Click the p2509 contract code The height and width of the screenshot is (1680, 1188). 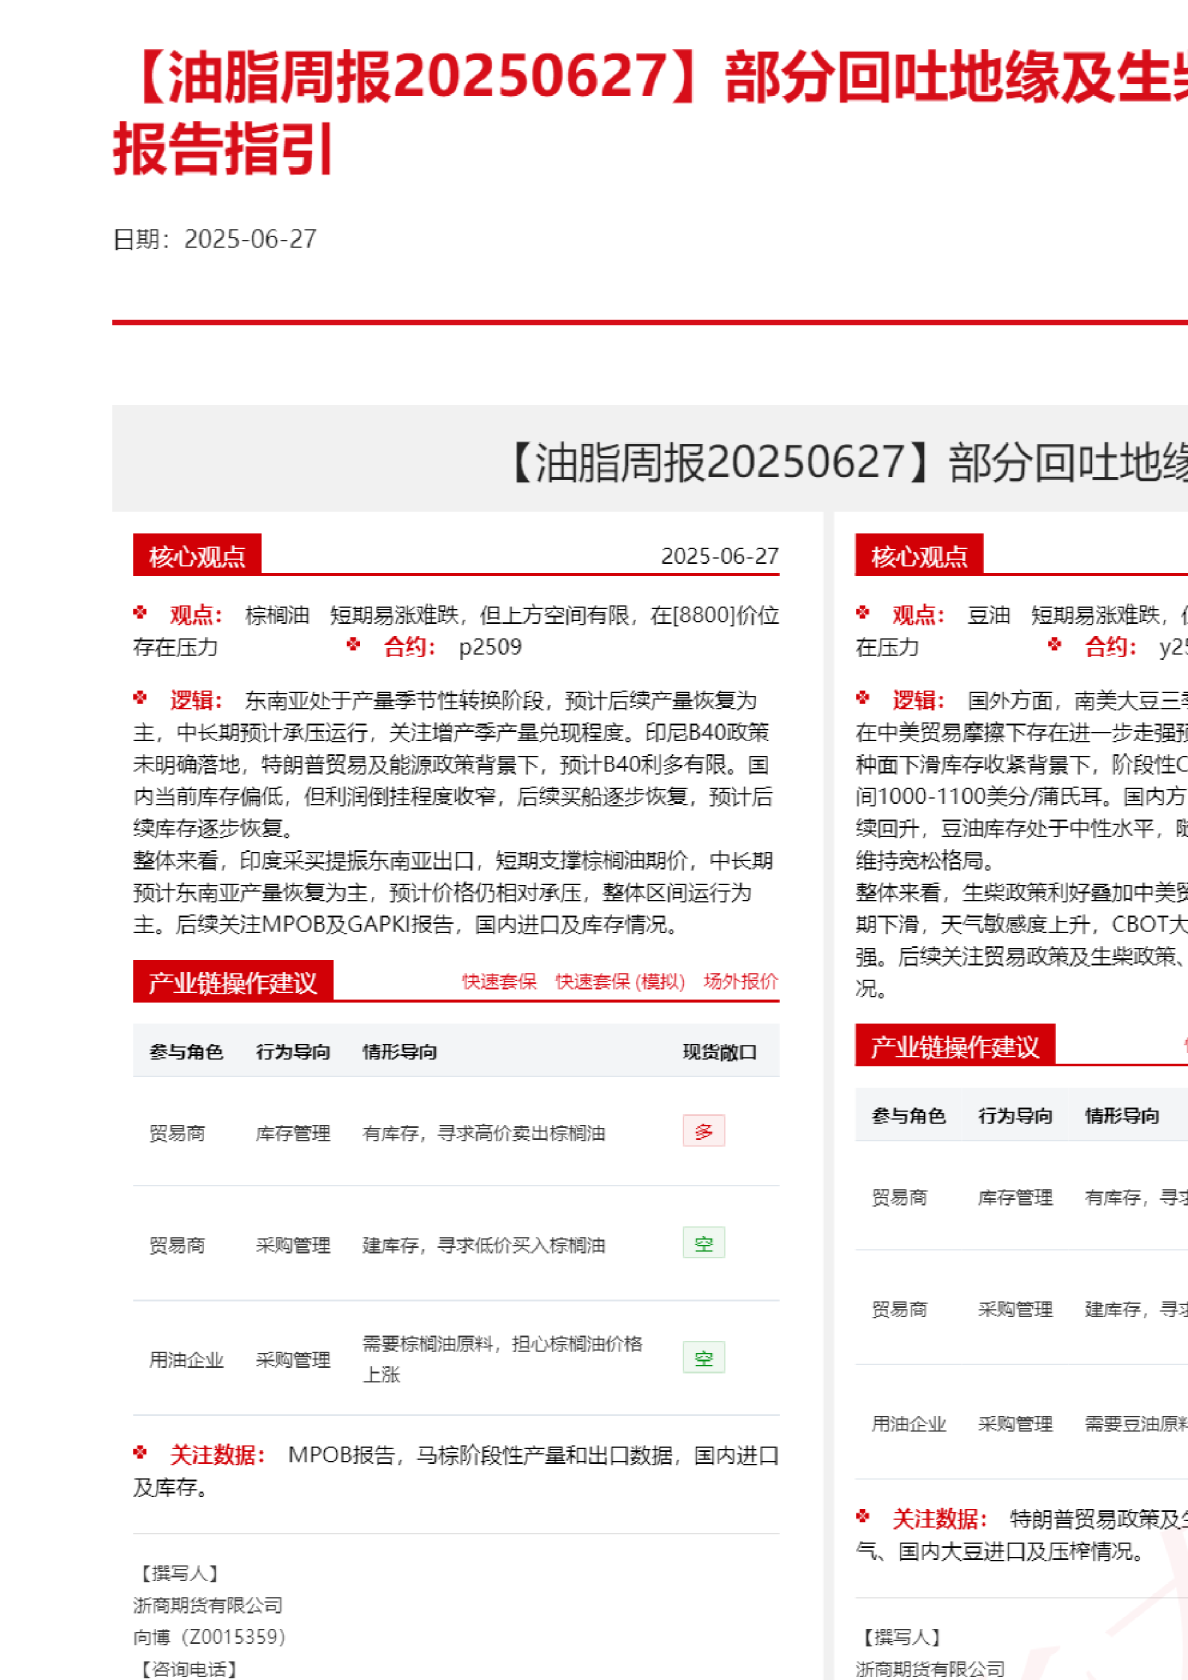click(490, 647)
